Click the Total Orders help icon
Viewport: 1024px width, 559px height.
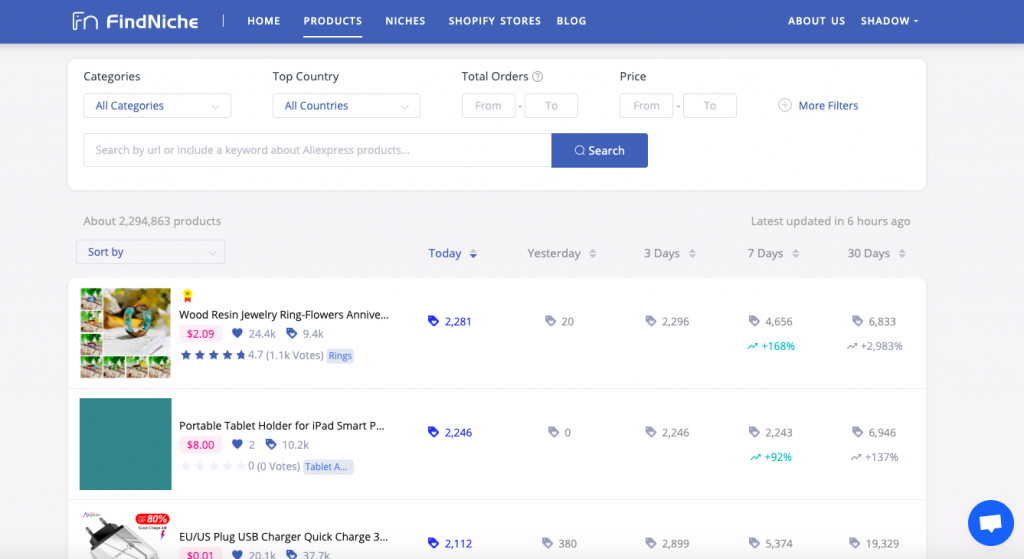(x=537, y=76)
